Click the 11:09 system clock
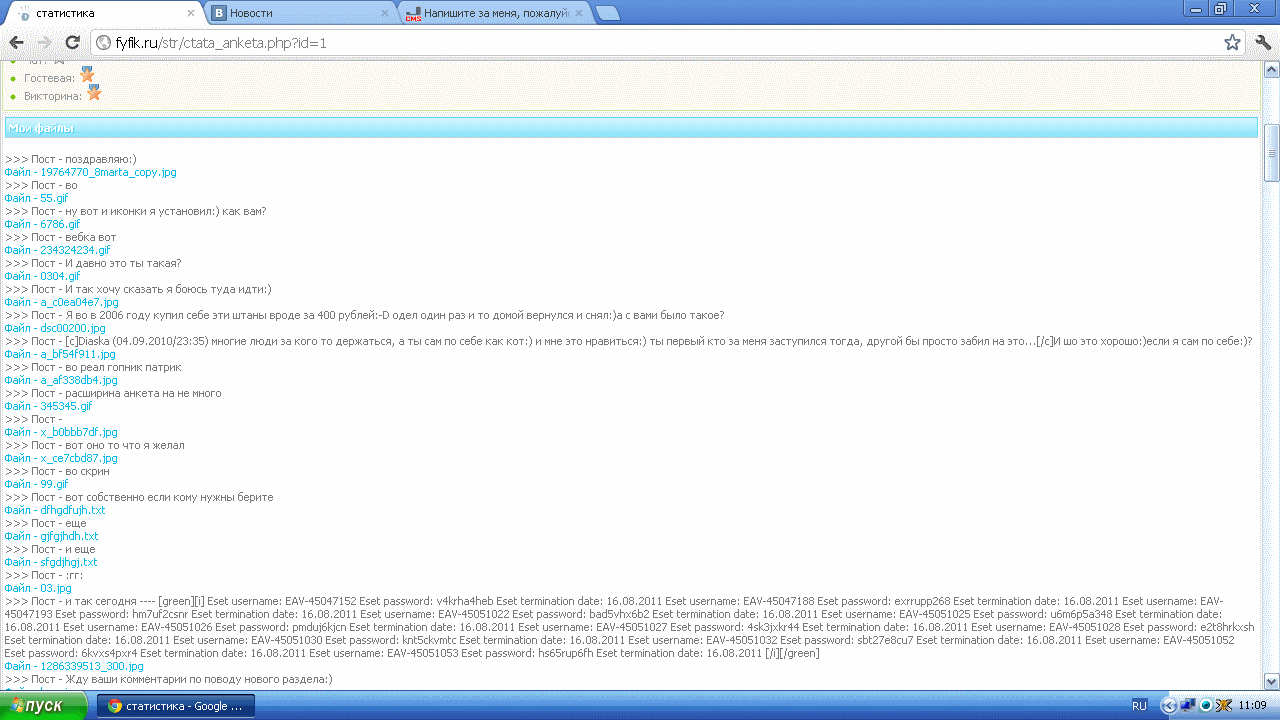Screen dimensions: 1280x720 tap(1252, 705)
